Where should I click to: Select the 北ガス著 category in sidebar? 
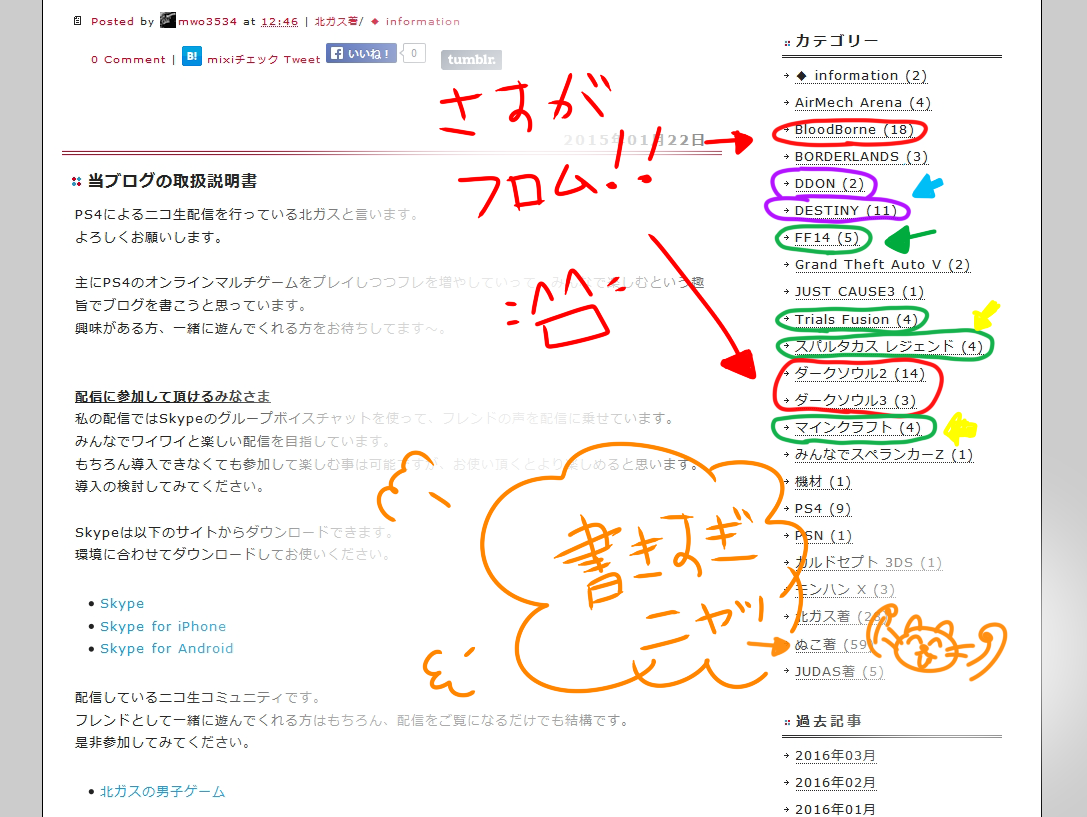[842, 617]
